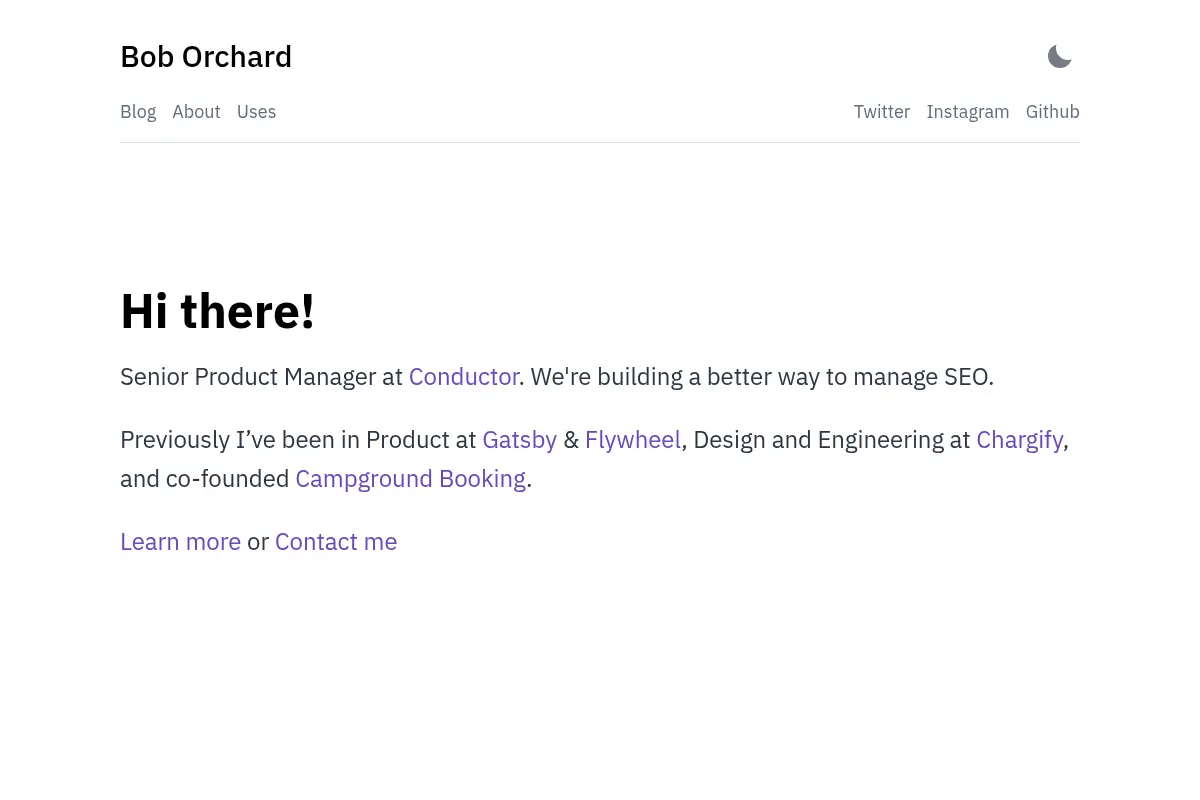The height and width of the screenshot is (800, 1200).
Task: Click the Learn more link
Action: [x=180, y=542]
